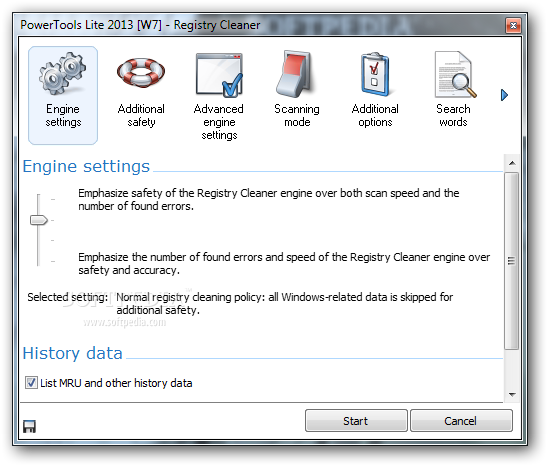Open the Additional safety lifebuoy icon
The width and height of the screenshot is (548, 466).
click(x=141, y=73)
